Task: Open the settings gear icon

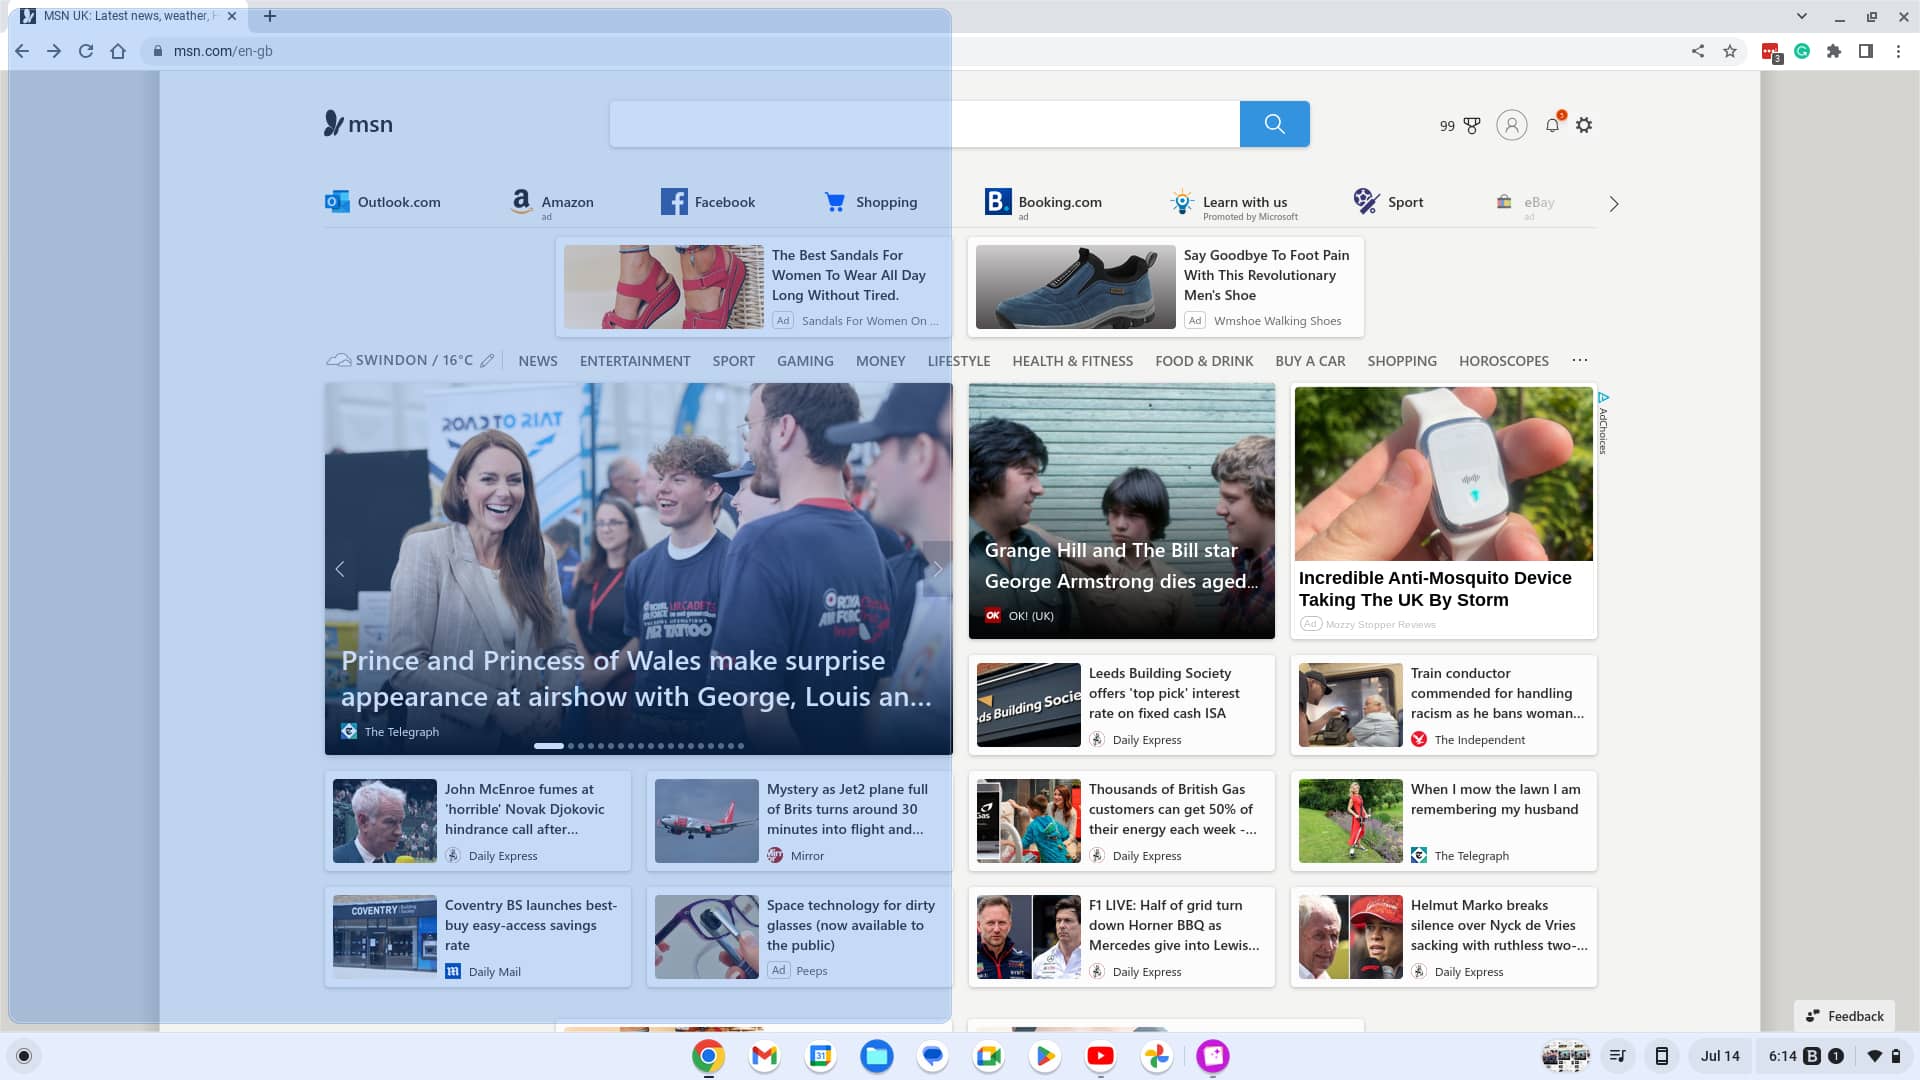Action: (1585, 124)
